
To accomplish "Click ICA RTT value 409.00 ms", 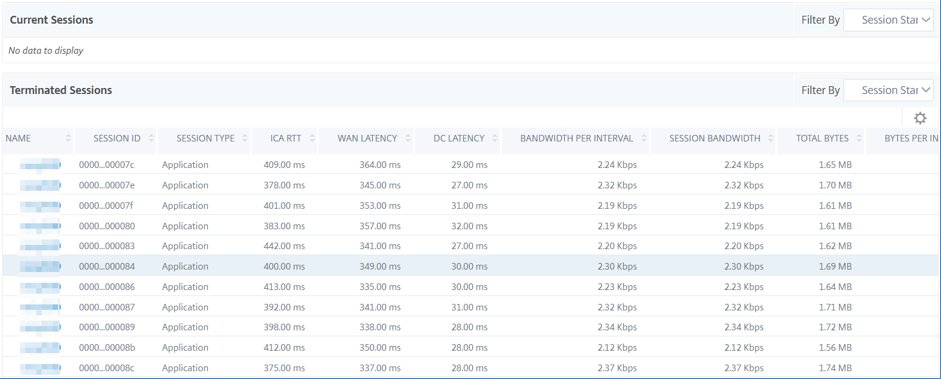I will (x=284, y=165).
